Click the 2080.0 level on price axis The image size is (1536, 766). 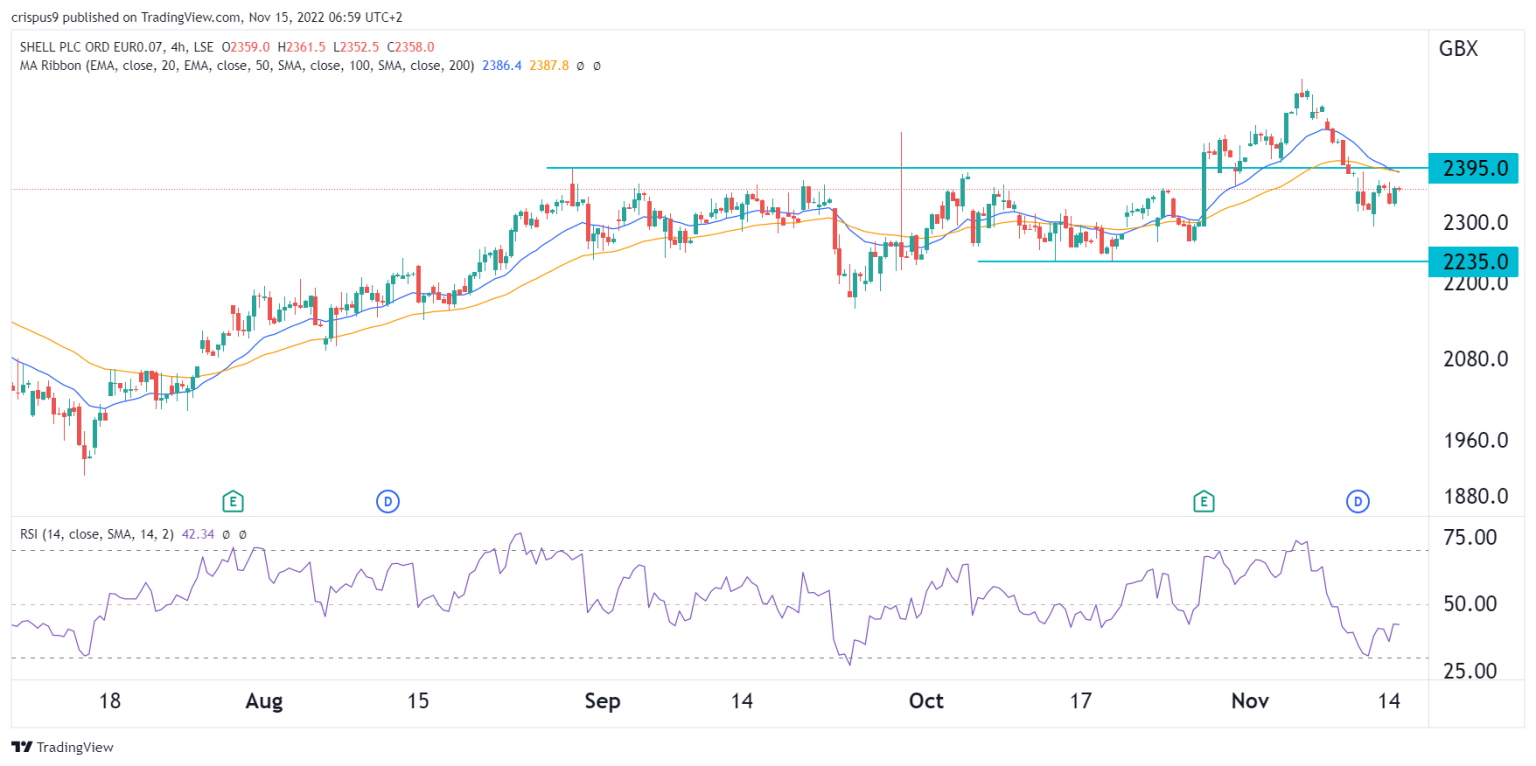pyautogui.click(x=1473, y=358)
